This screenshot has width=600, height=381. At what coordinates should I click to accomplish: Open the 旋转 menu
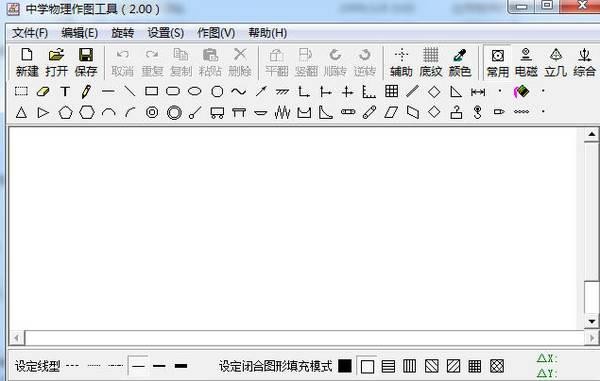[122, 33]
